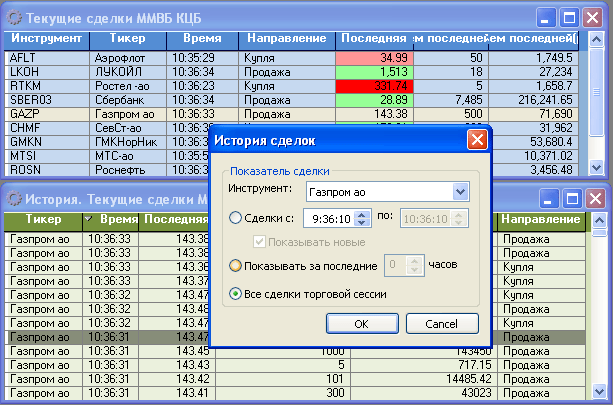The image size is (613, 405).
Task: Click scrollbar thumb in Текущие сделки window
Action: [596, 92]
